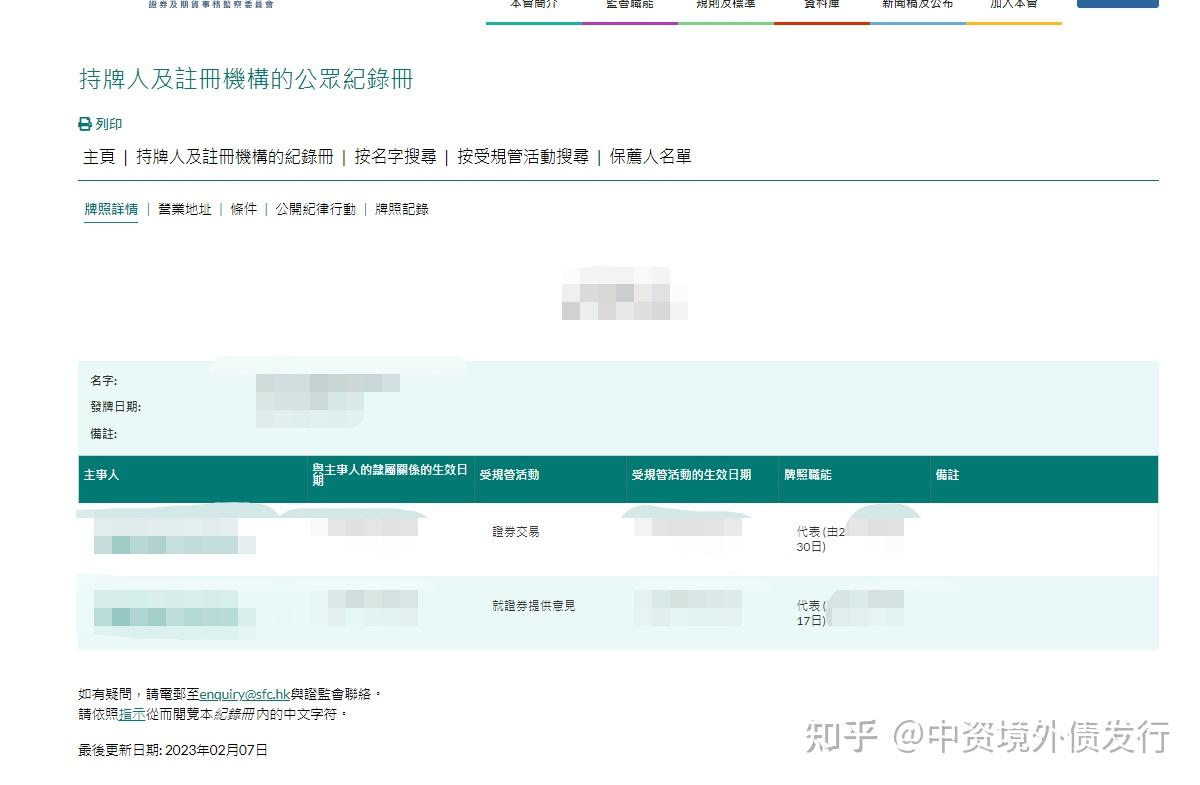Open the 加入本會 navigation menu

[x=1013, y=4]
